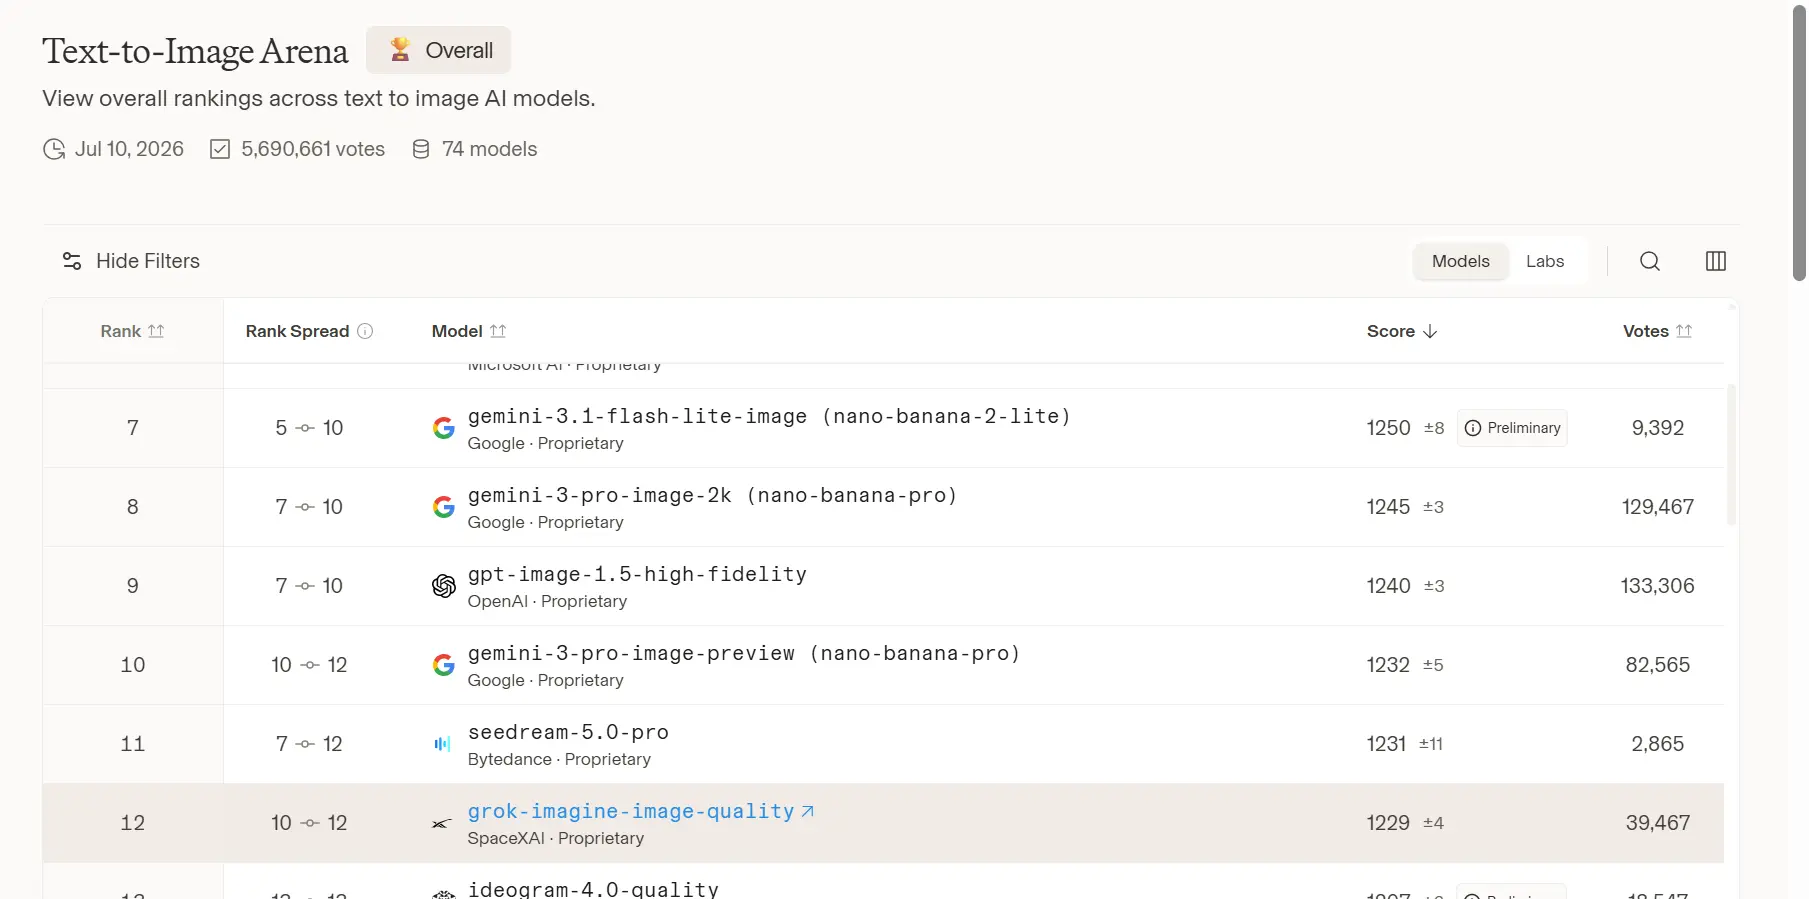The height and width of the screenshot is (899, 1809).
Task: Click the clock icon beside Jul 10, 2026
Action: tap(54, 149)
